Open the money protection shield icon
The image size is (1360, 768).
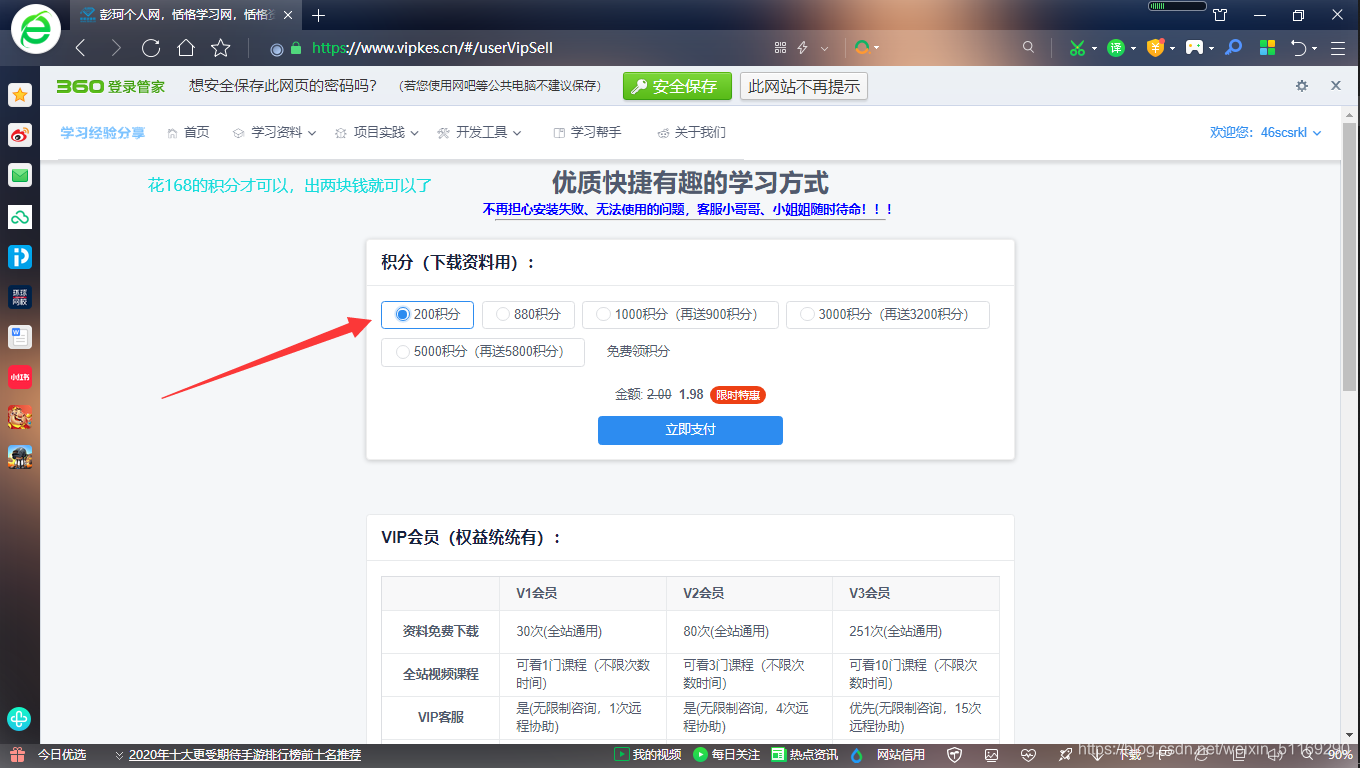(x=1156, y=47)
